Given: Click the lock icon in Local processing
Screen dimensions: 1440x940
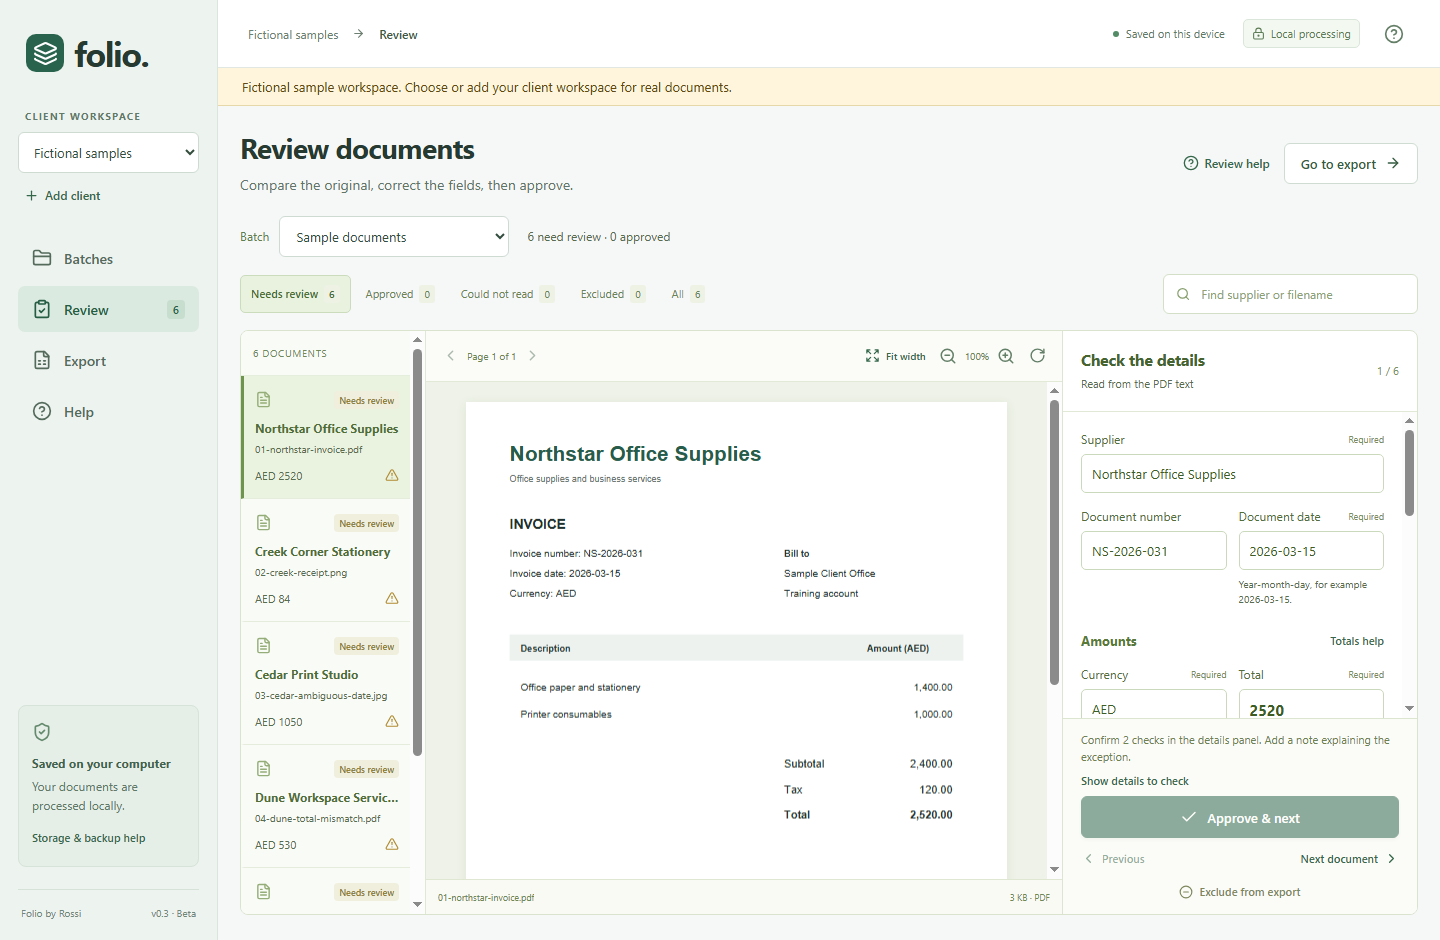Looking at the screenshot, I should point(1259,34).
